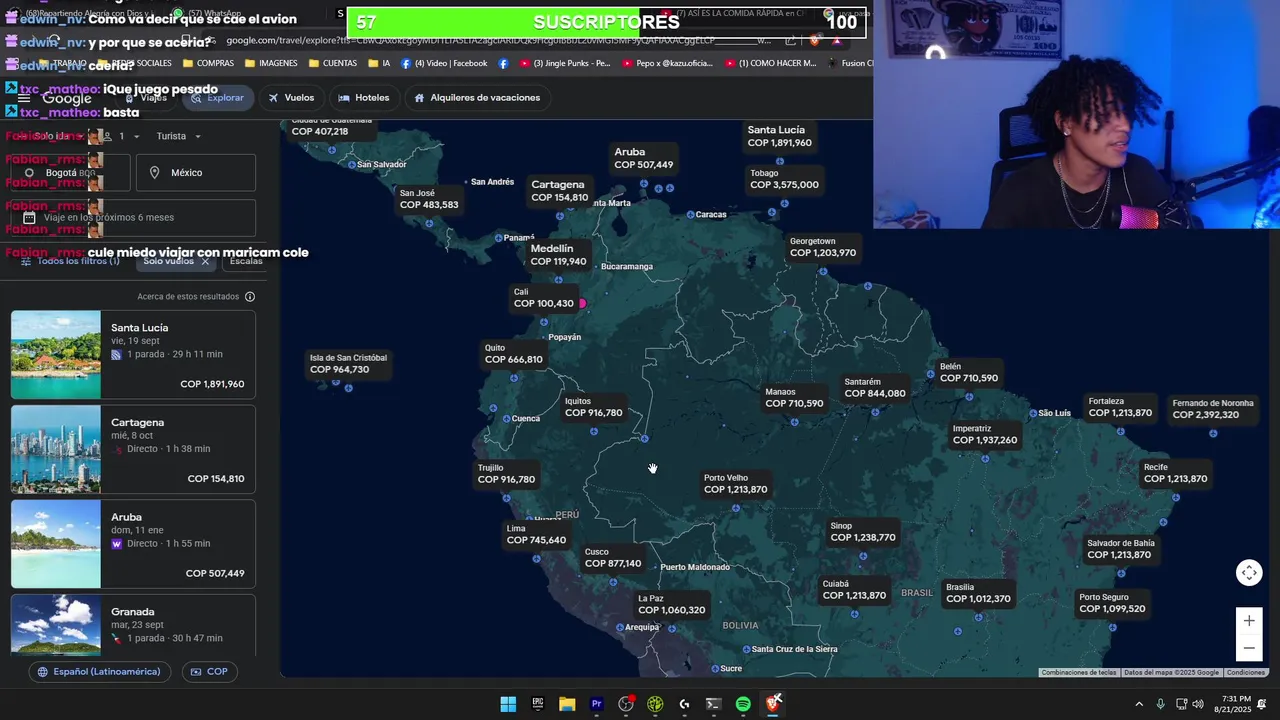This screenshot has width=1280, height=720.
Task: Open the Jingle Punks YouTube bookmark
Action: click(564, 63)
